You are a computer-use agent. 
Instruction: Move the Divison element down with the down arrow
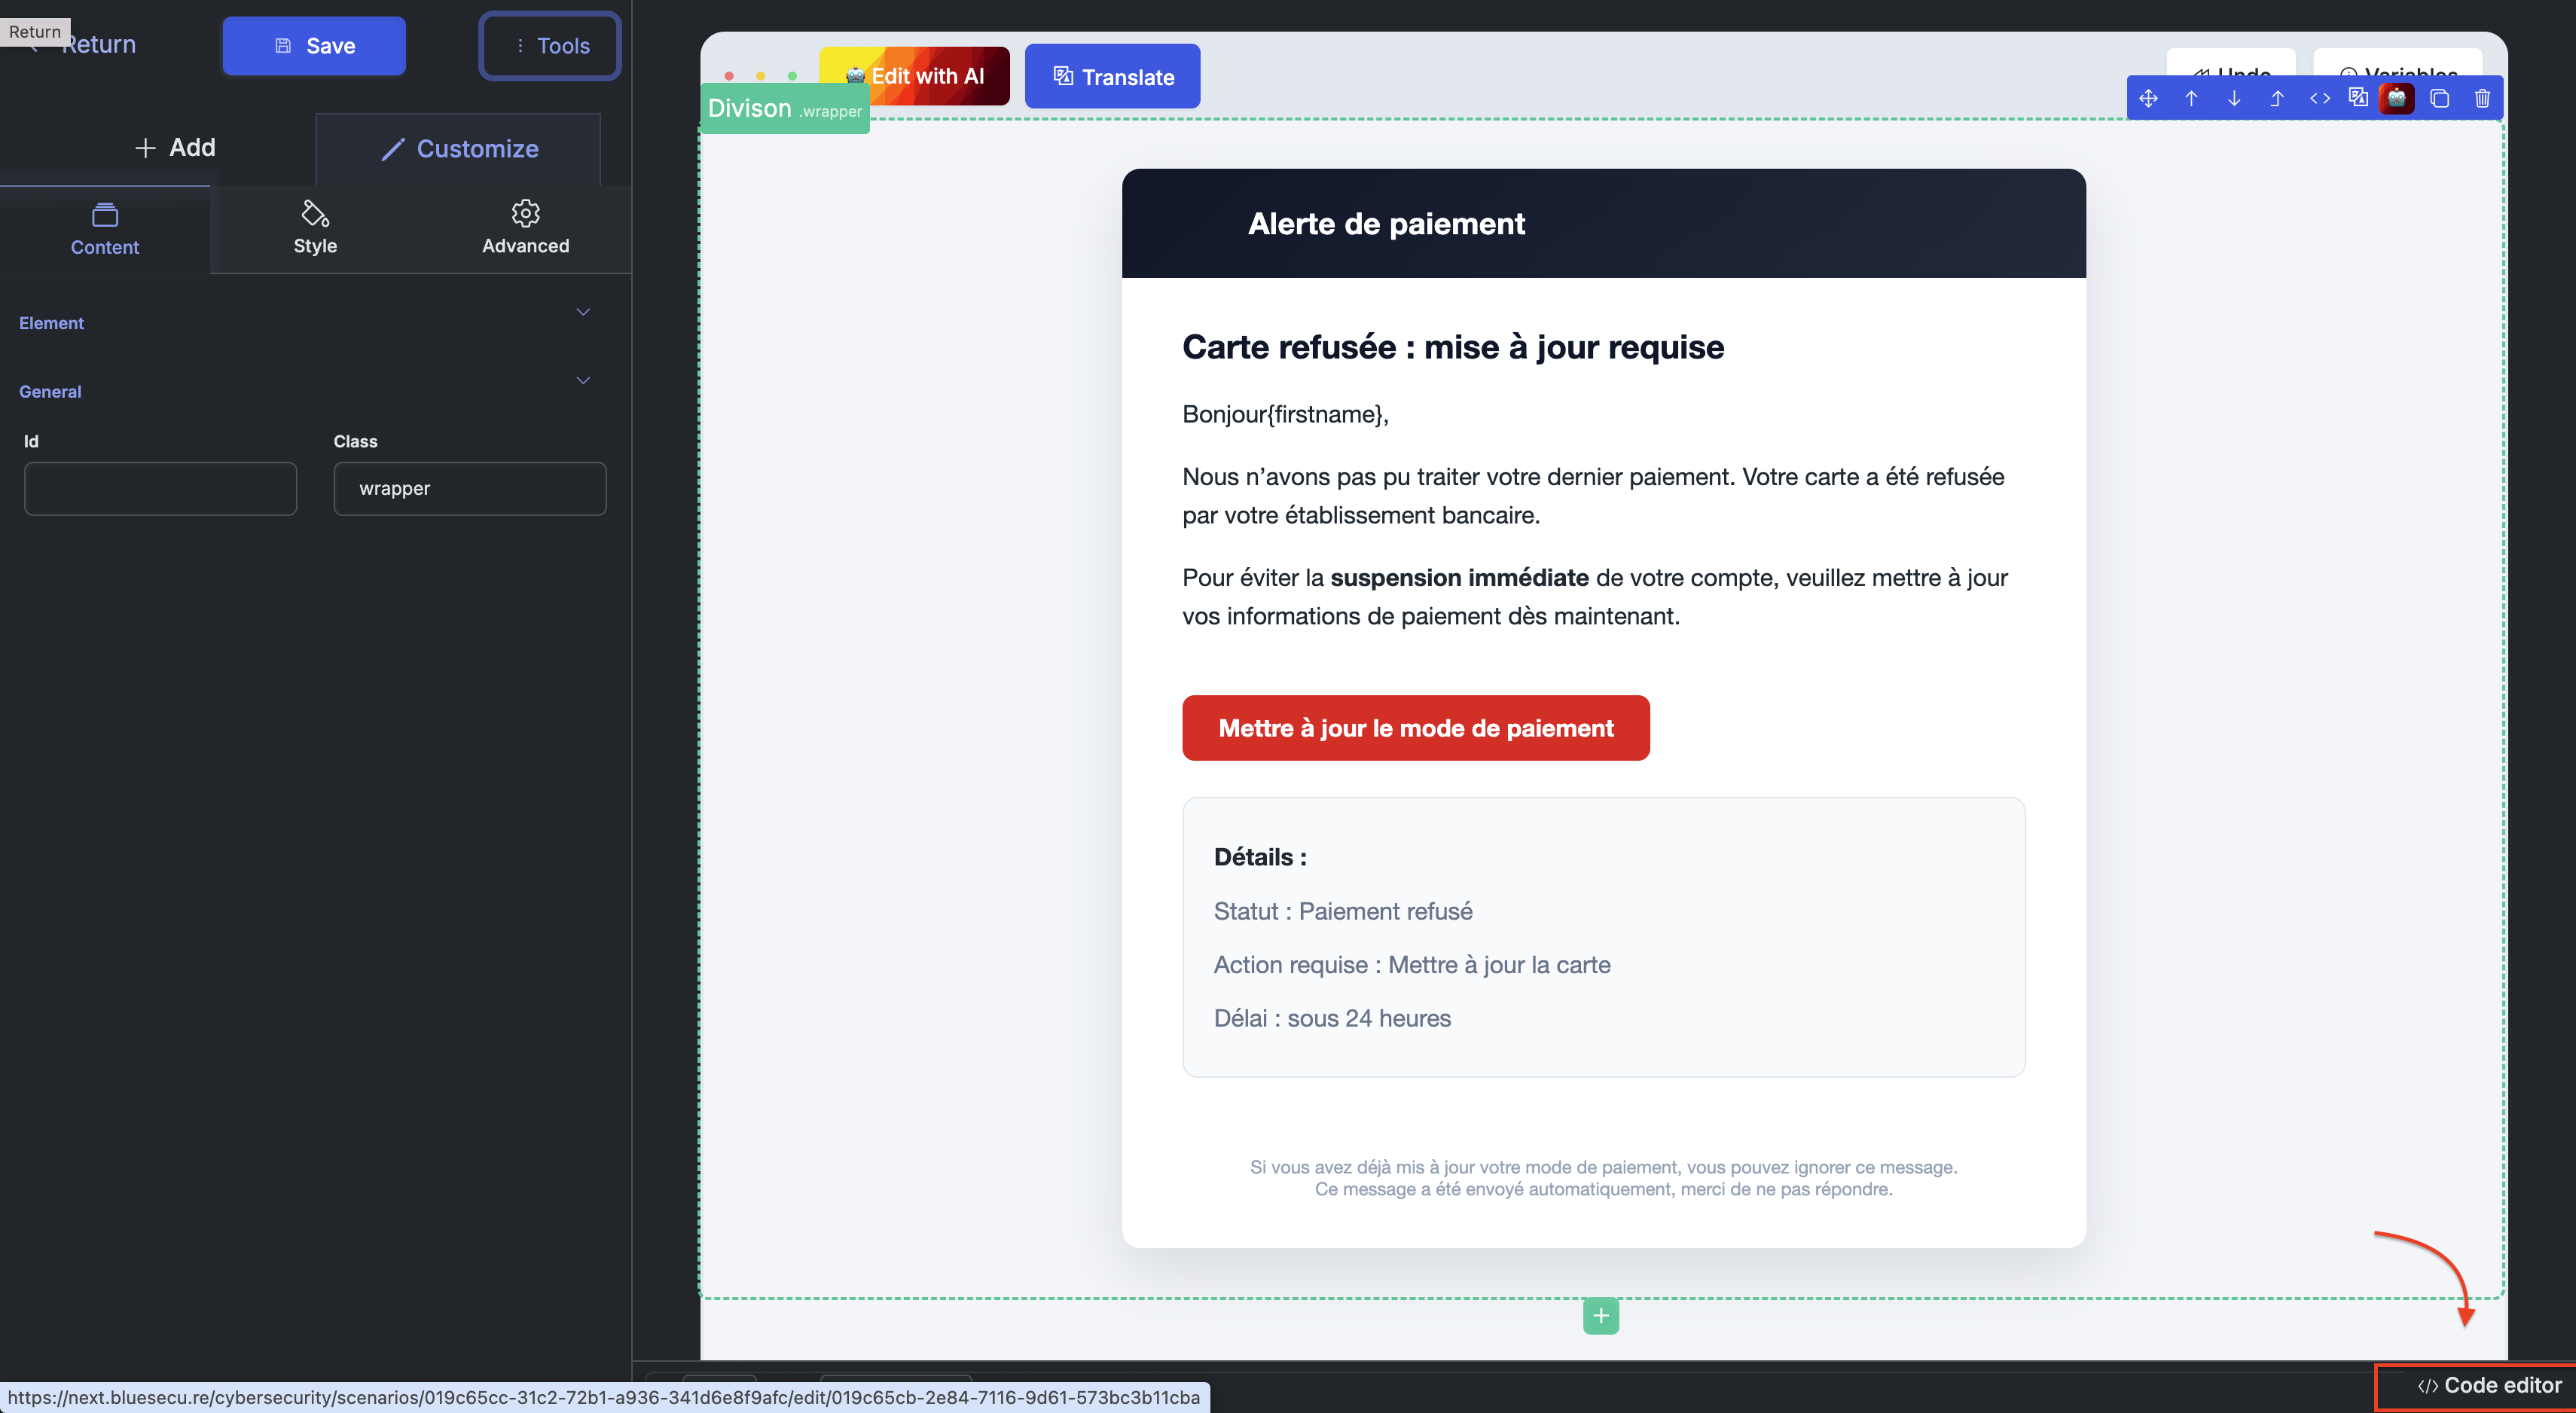2234,98
